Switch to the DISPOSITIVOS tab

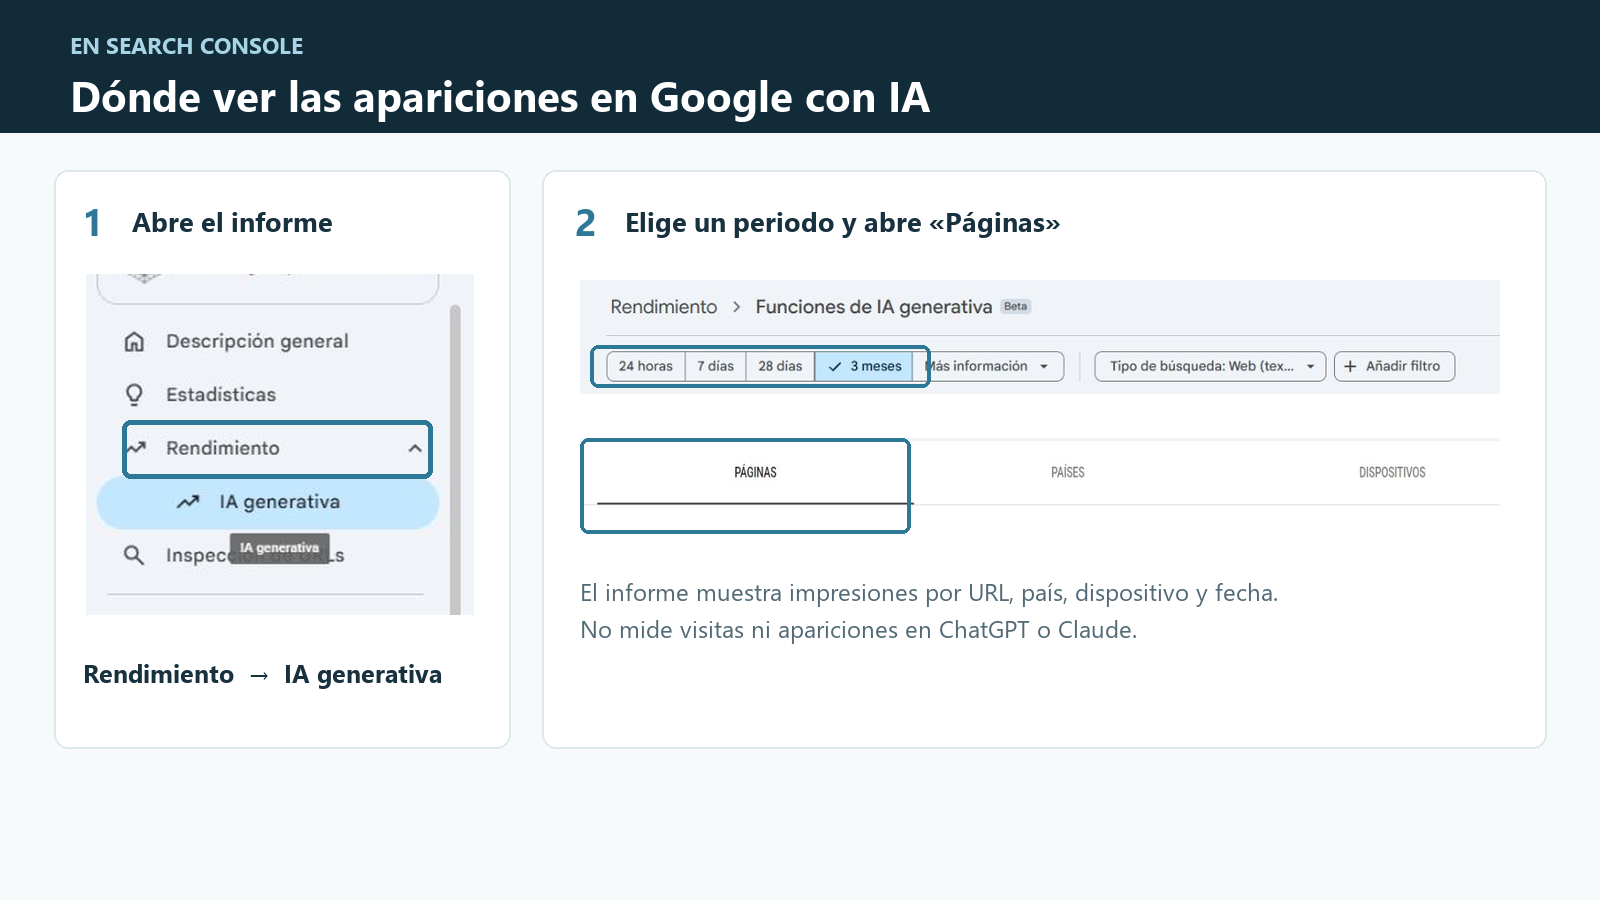[x=1392, y=472]
